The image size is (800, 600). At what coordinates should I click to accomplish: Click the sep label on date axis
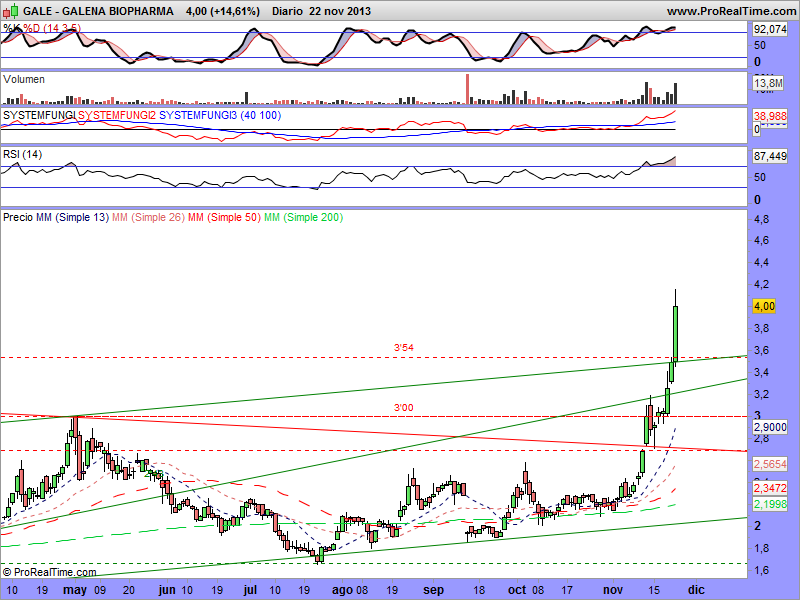[434, 590]
